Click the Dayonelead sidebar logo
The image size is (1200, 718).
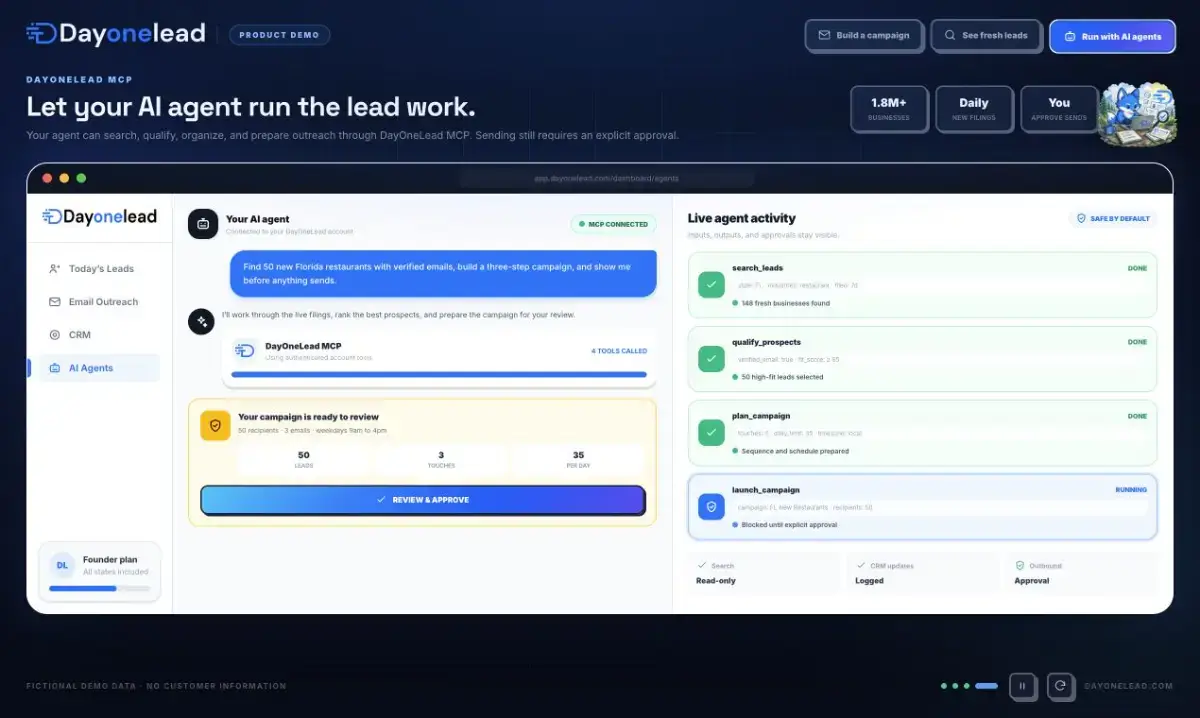99,216
